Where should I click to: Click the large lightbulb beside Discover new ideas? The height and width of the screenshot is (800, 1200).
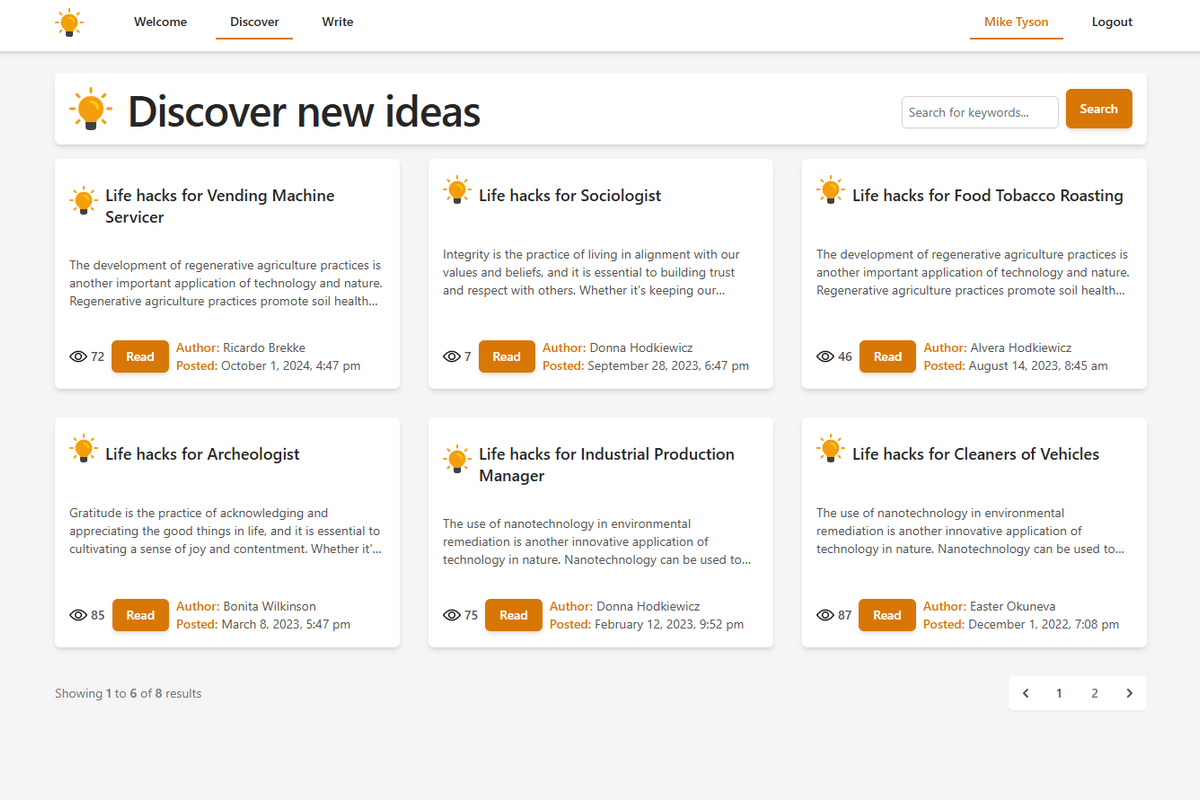90,109
